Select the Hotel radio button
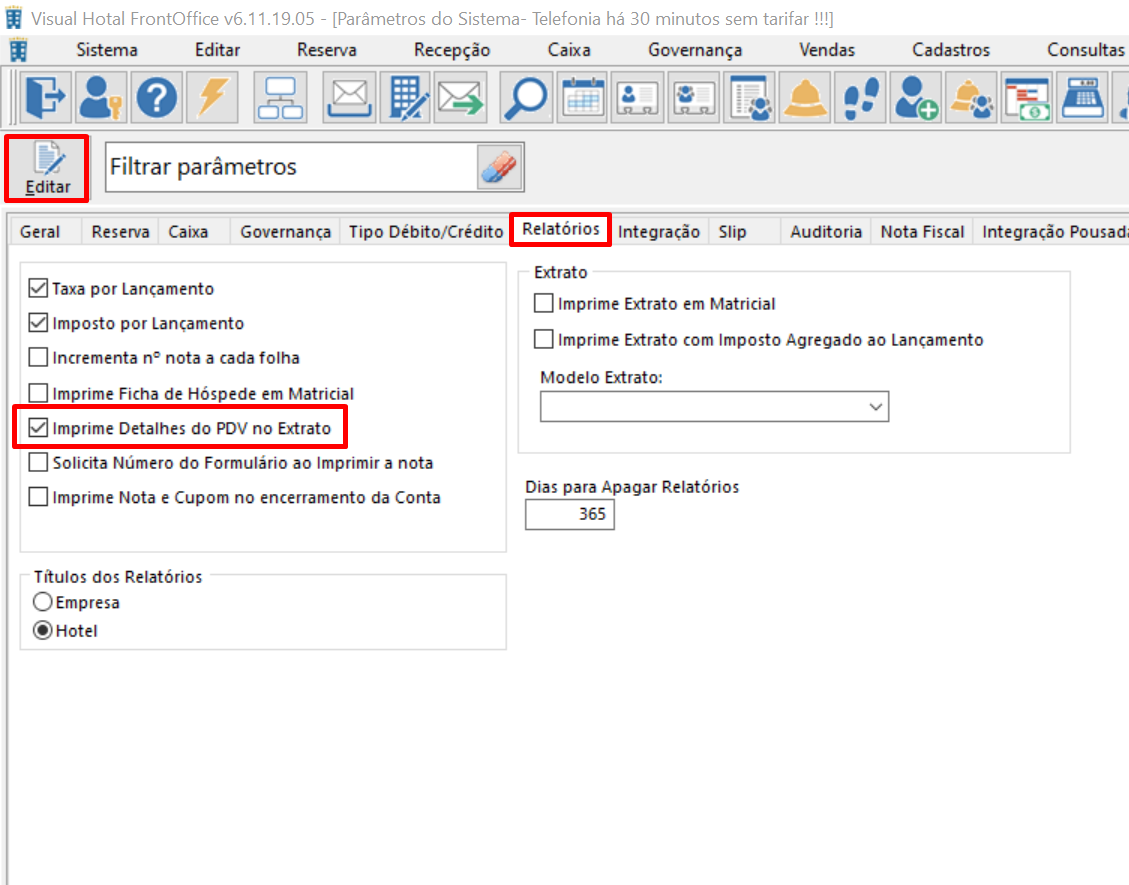Viewport: 1129px width, 885px height. 42,631
